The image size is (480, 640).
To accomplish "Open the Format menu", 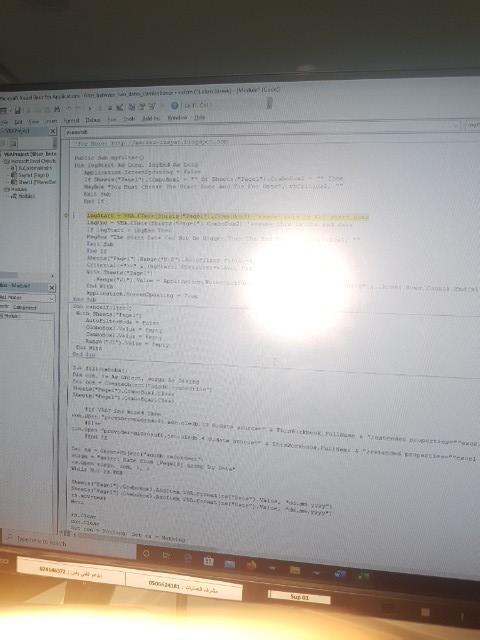I will 71,121.
